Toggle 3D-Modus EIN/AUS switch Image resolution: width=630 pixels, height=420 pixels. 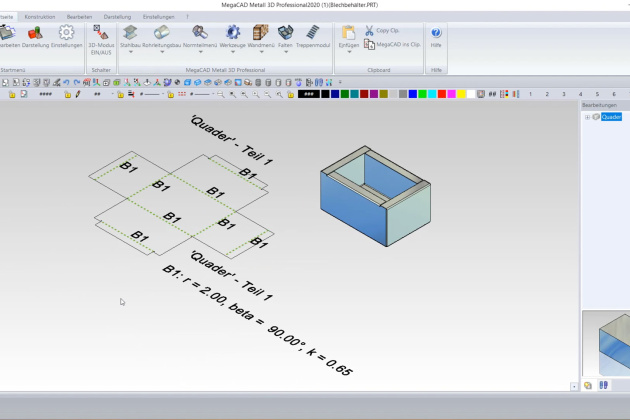(101, 36)
